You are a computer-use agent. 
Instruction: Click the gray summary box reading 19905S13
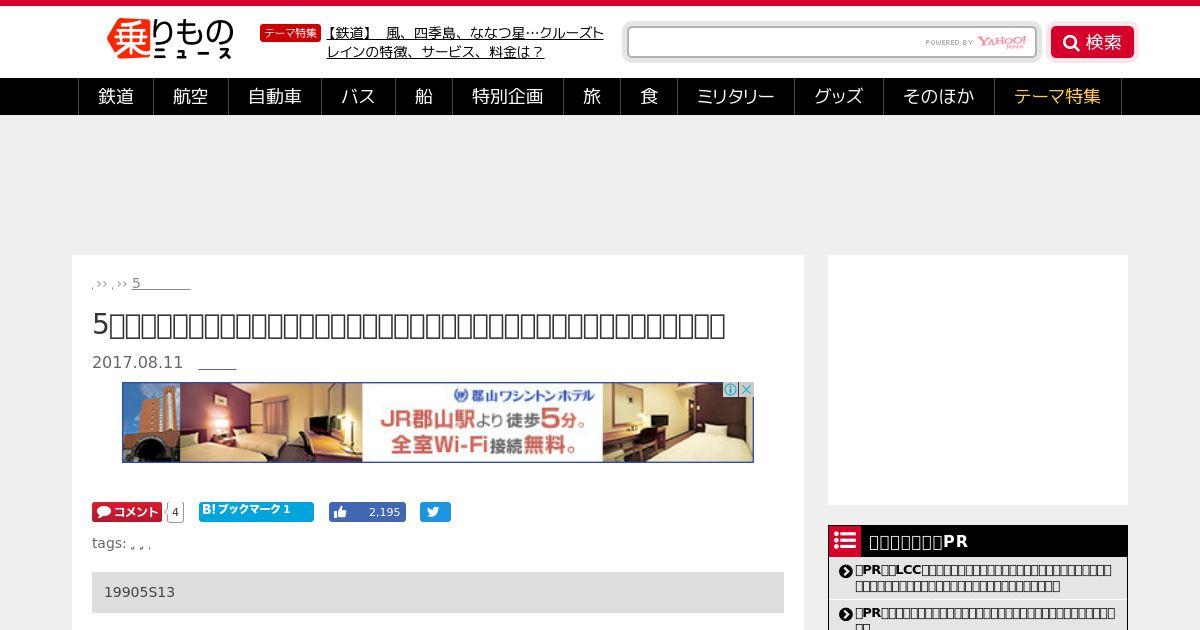click(x=438, y=592)
